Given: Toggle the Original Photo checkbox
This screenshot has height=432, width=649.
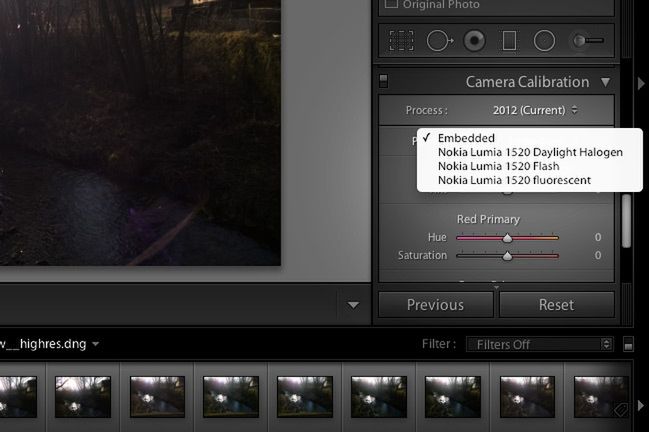Looking at the screenshot, I should click(391, 4).
